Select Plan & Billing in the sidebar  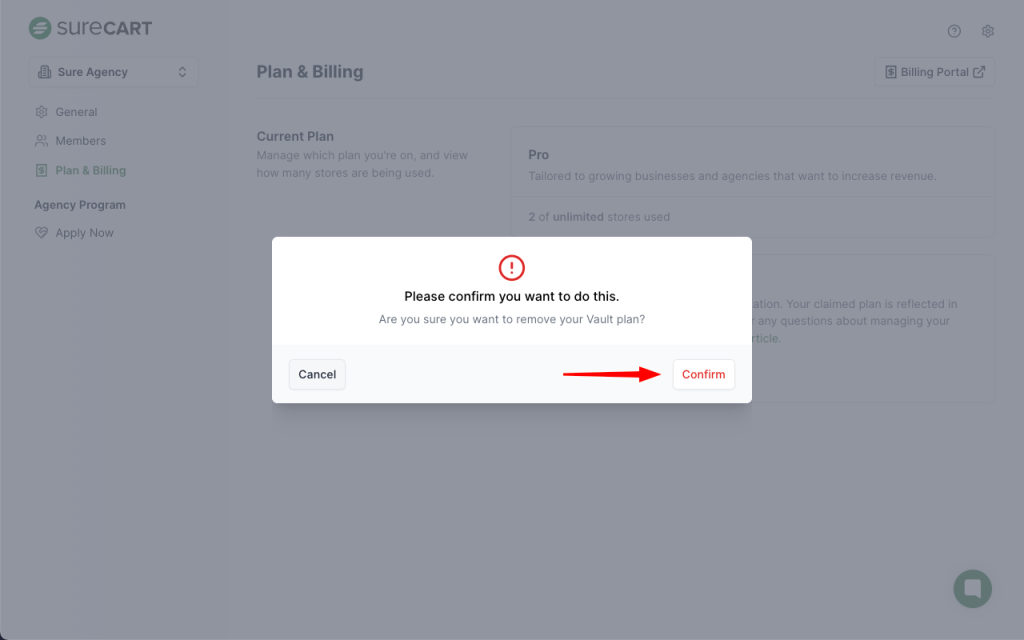coord(90,170)
